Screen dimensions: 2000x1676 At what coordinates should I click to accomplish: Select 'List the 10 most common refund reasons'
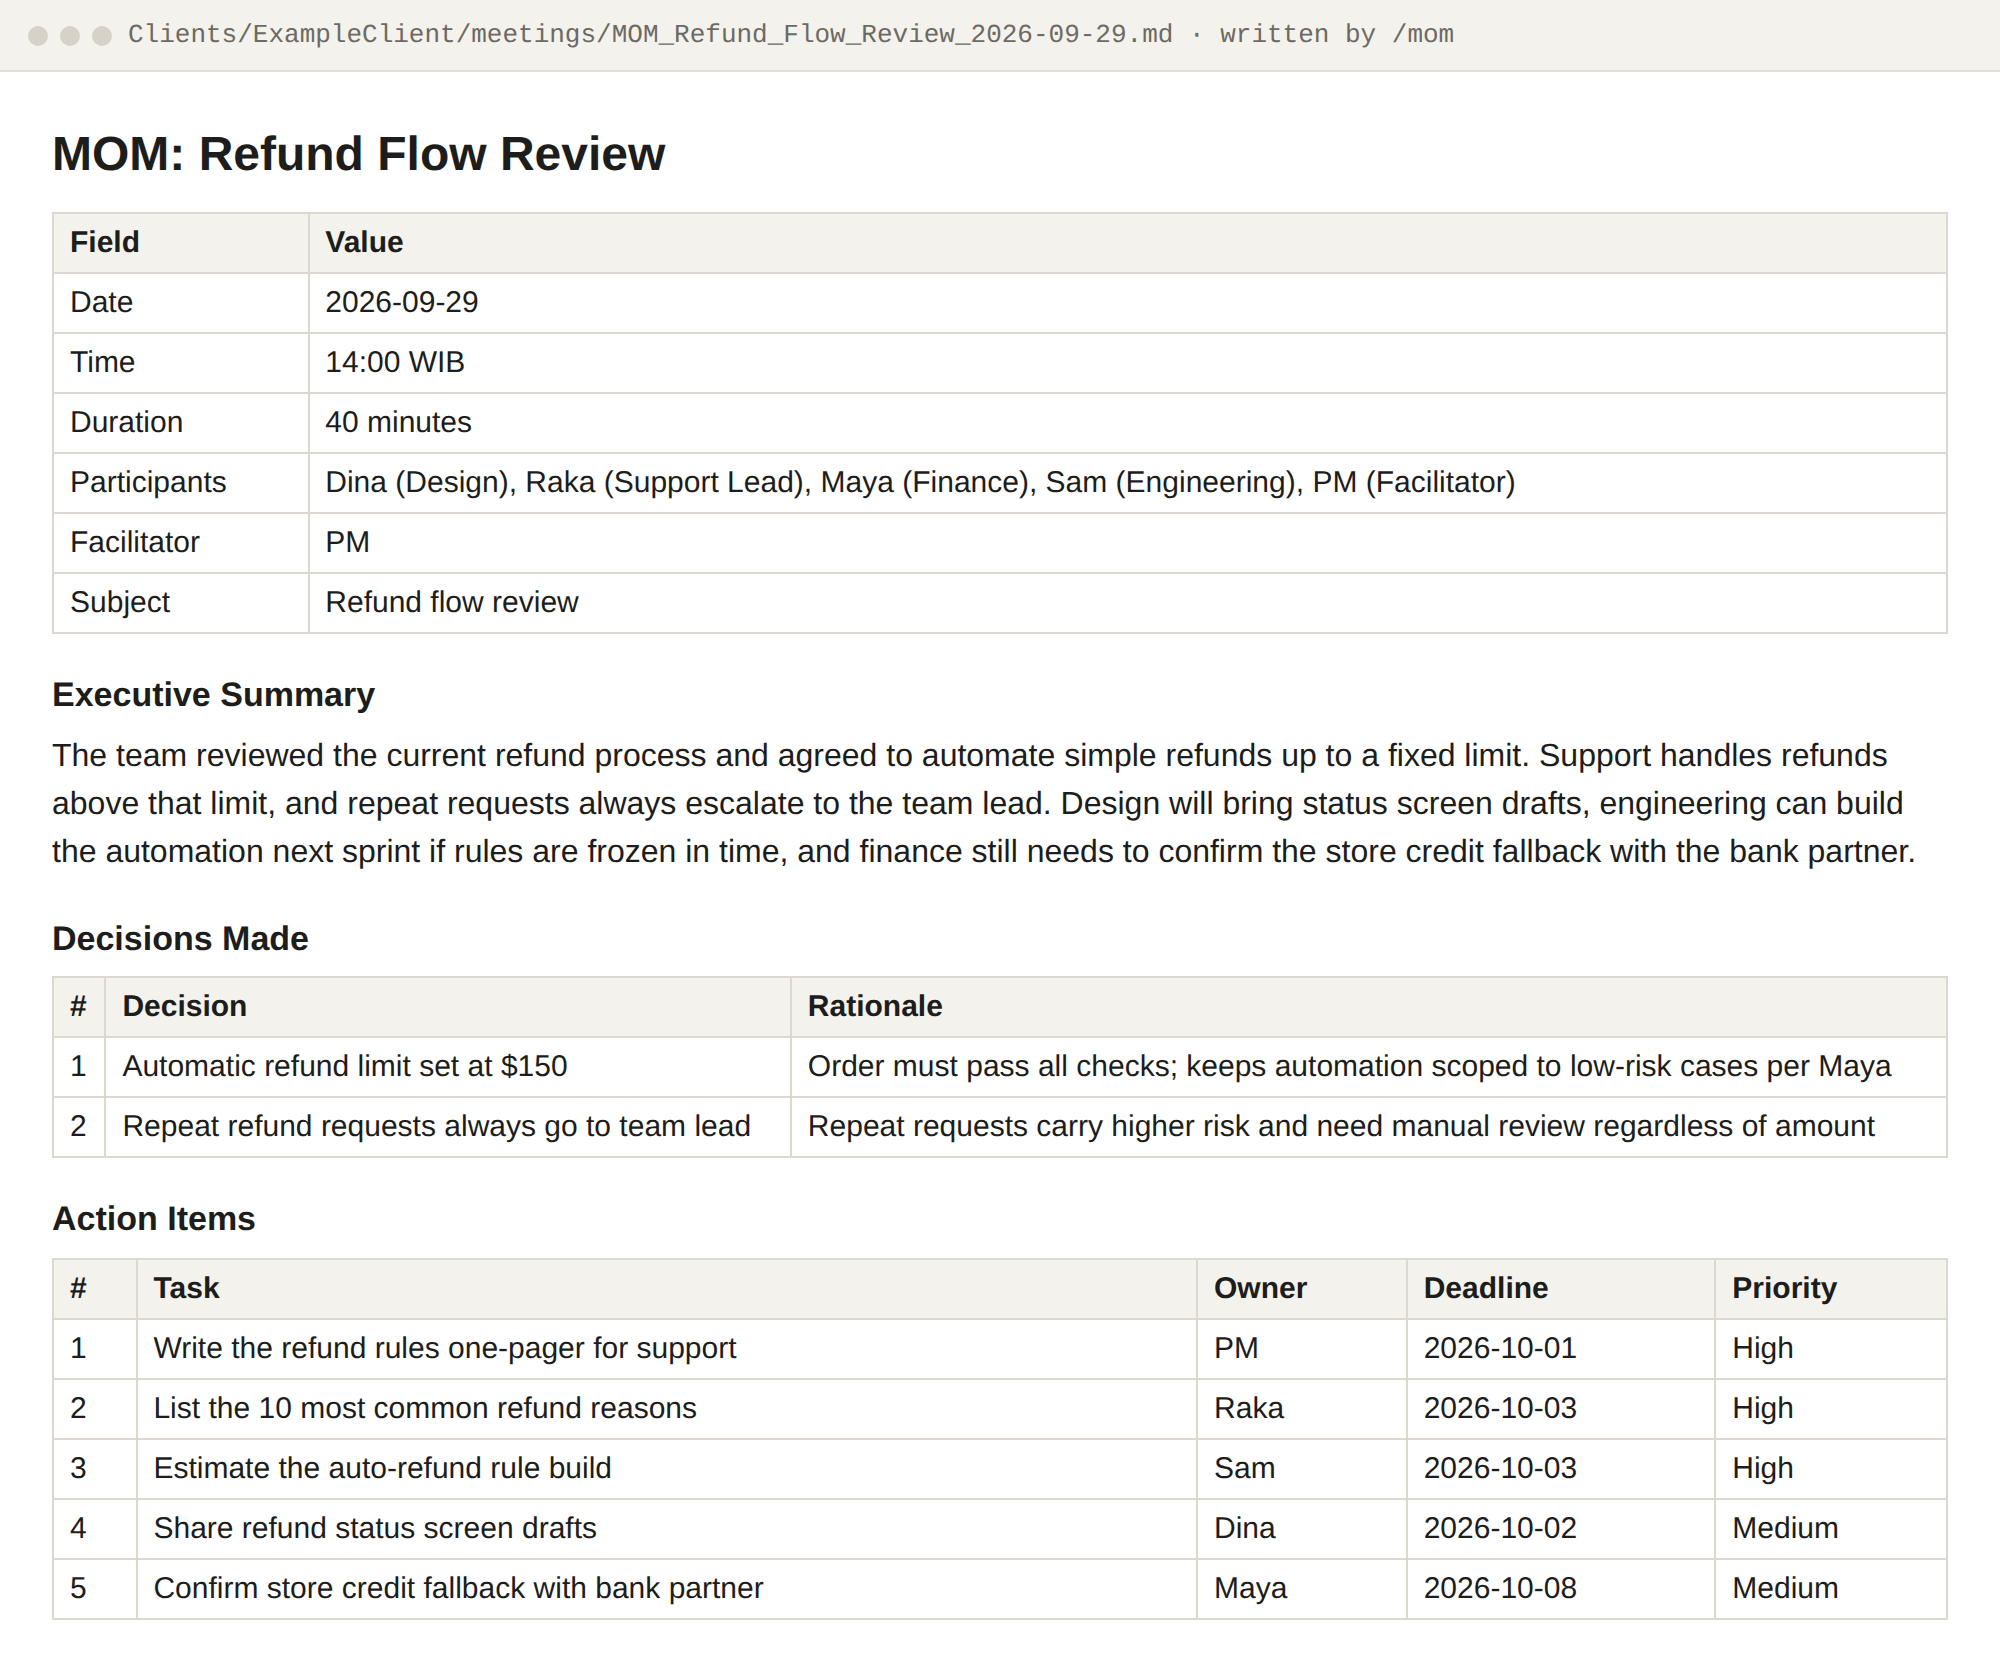(x=425, y=1408)
